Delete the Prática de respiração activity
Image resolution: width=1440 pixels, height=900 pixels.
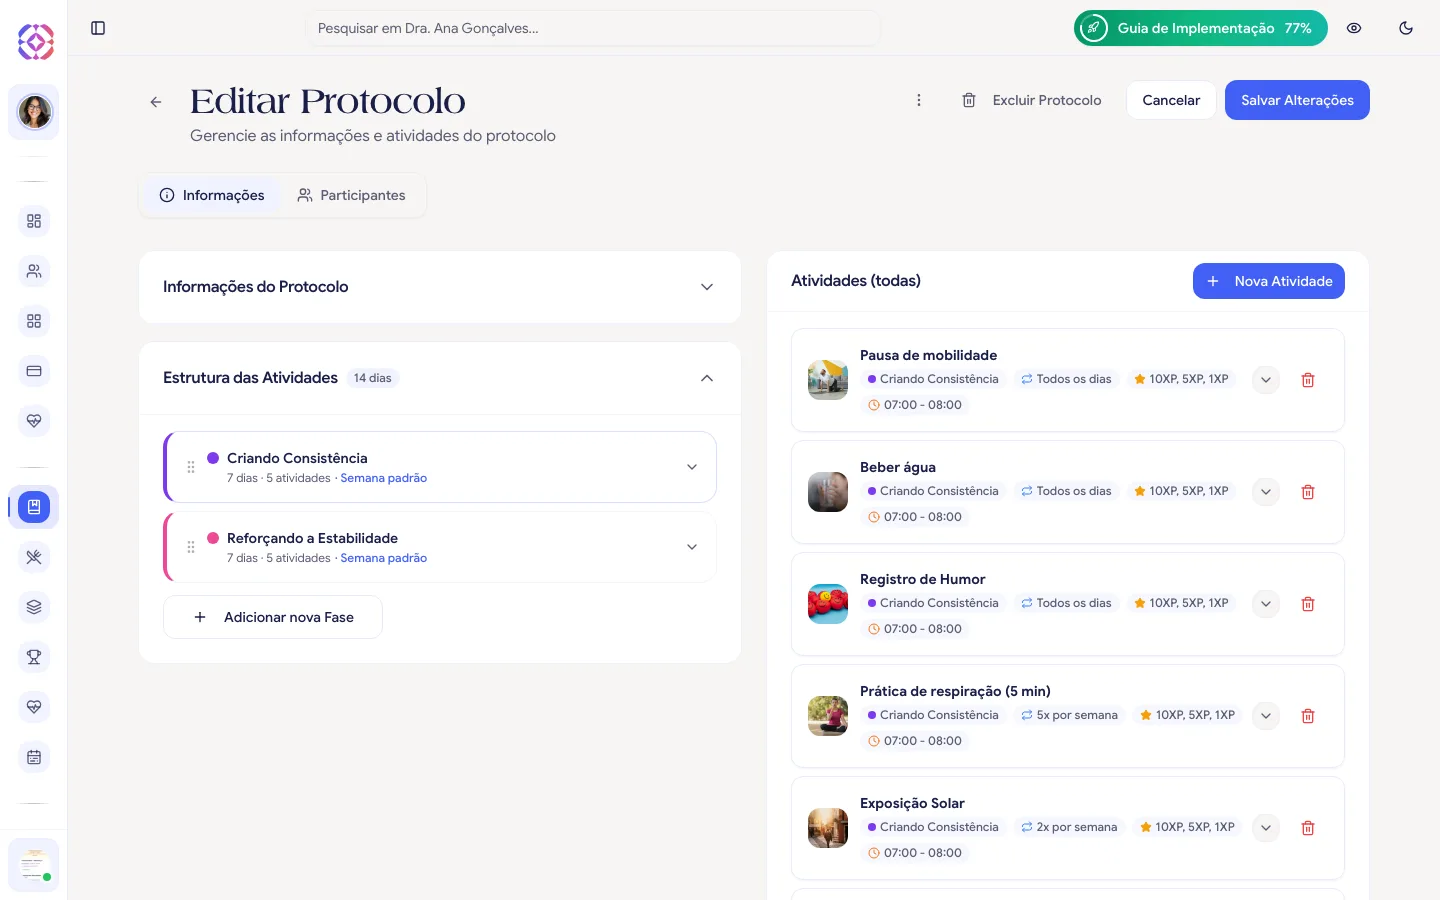point(1308,716)
